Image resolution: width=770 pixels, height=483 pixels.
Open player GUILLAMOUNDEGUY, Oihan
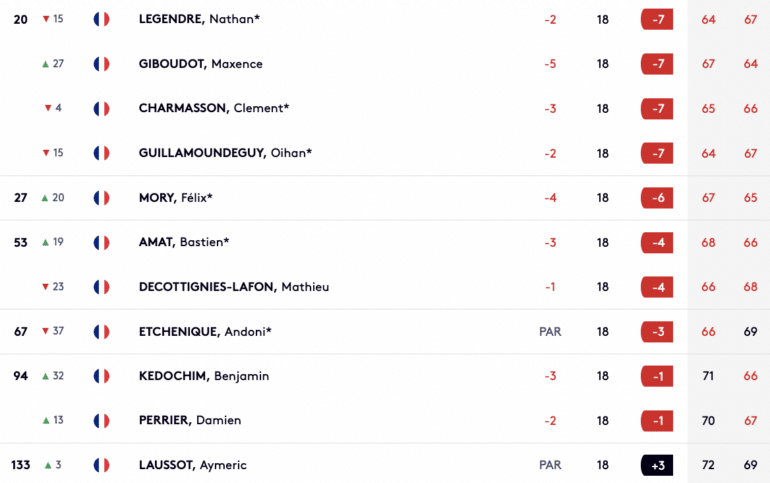(225, 153)
